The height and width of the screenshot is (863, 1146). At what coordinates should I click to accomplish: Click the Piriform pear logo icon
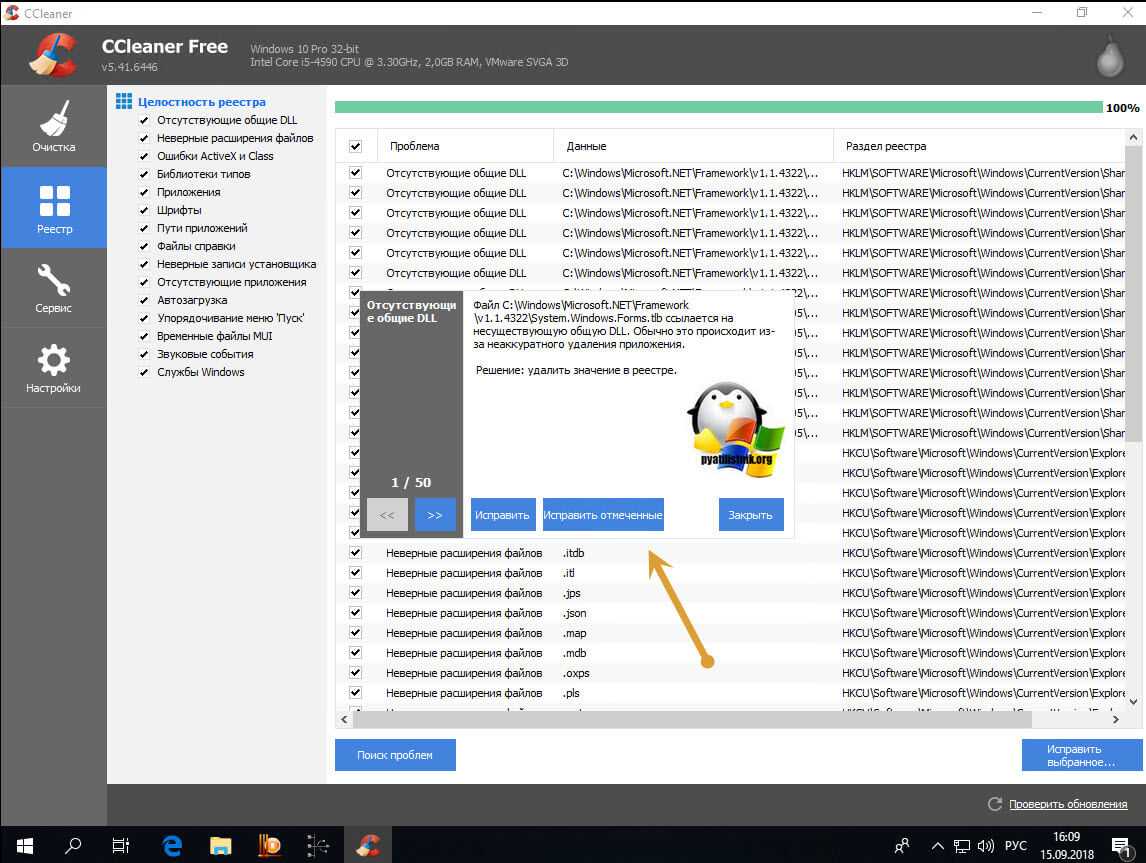tap(1110, 57)
